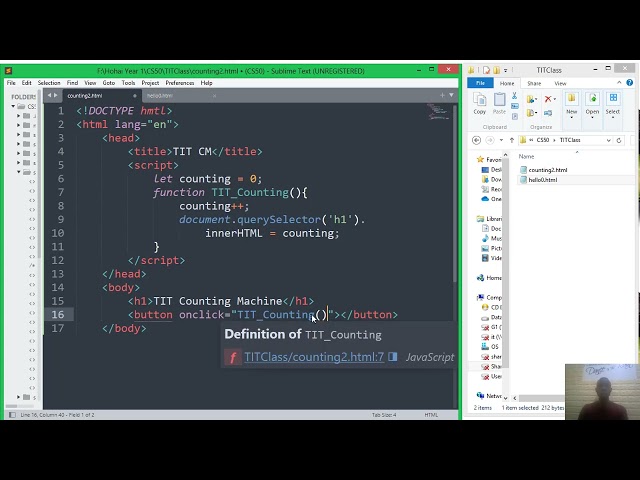Click the new tab plus icon in Sublime
The width and height of the screenshot is (640, 480).
click(x=442, y=95)
